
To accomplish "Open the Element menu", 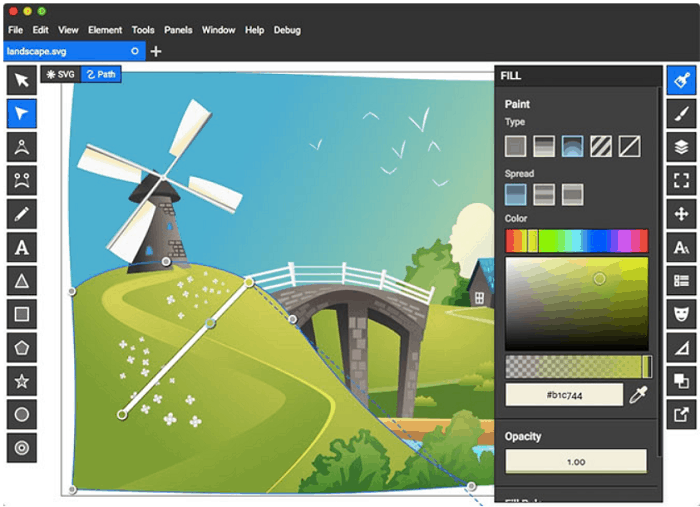I will pyautogui.click(x=105, y=30).
